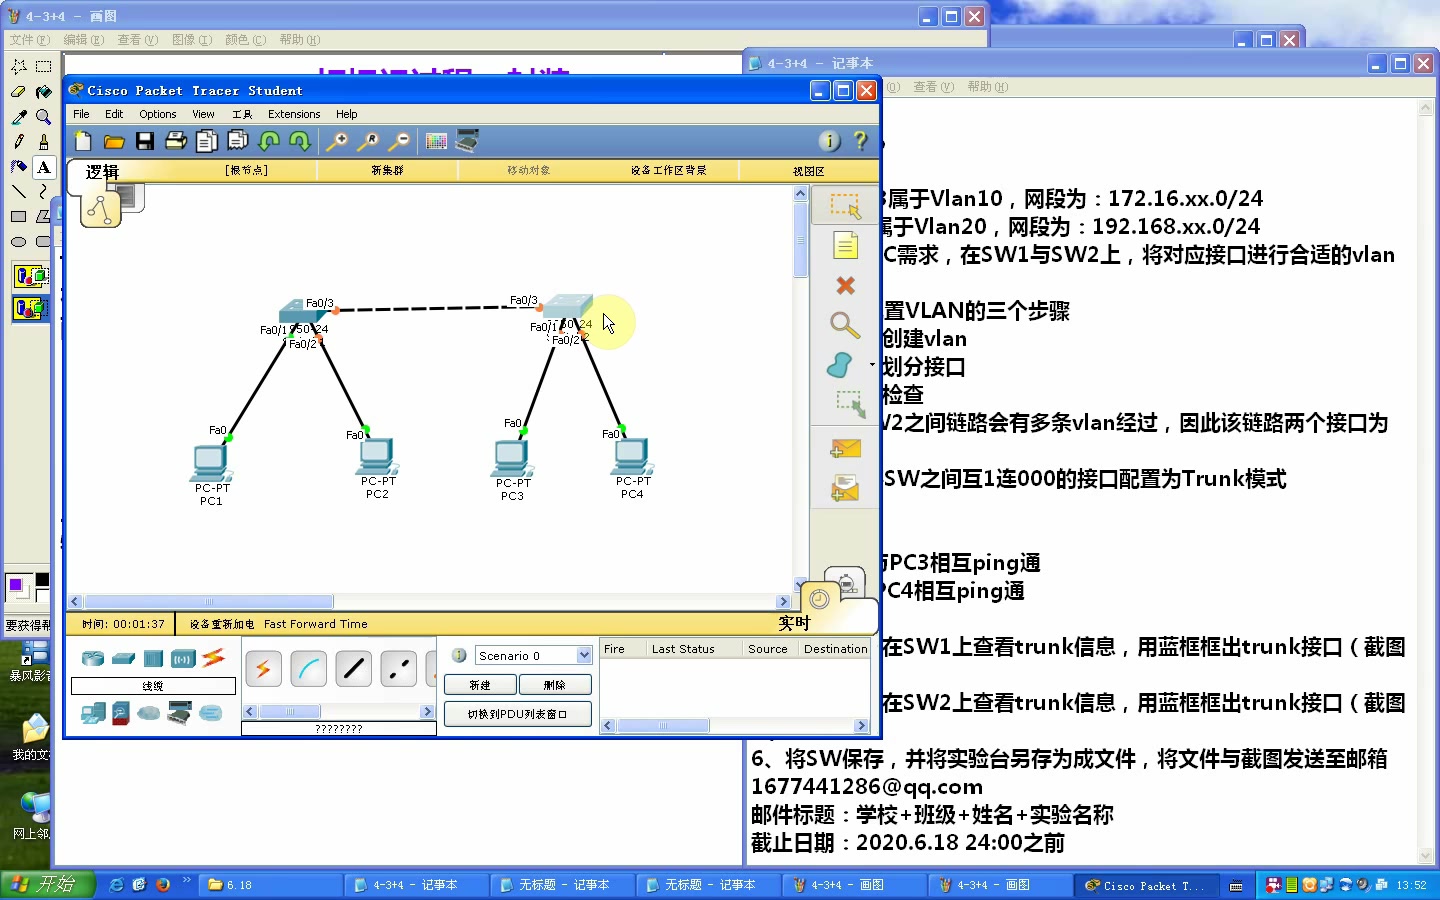
Task: Click the question mark help icon
Action: click(x=860, y=141)
